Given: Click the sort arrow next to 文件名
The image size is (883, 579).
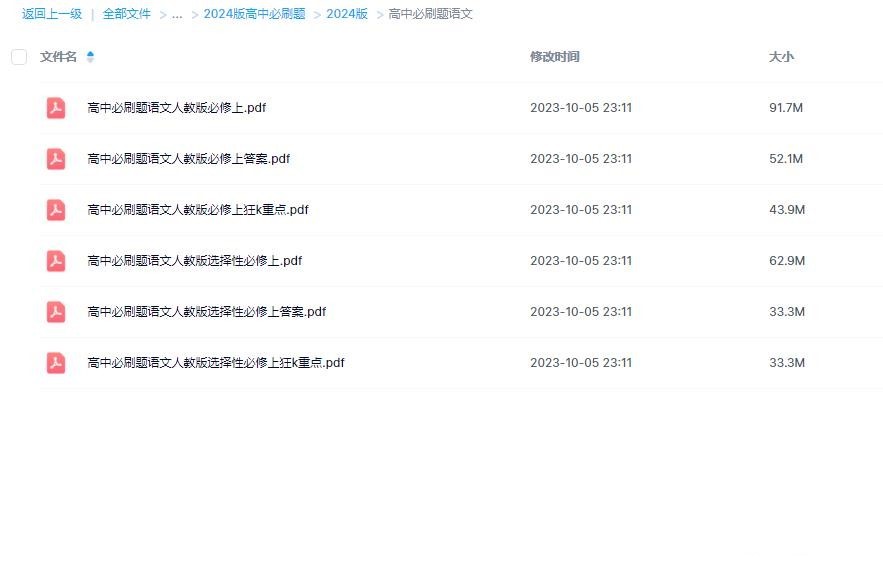Looking at the screenshot, I should (90, 56).
